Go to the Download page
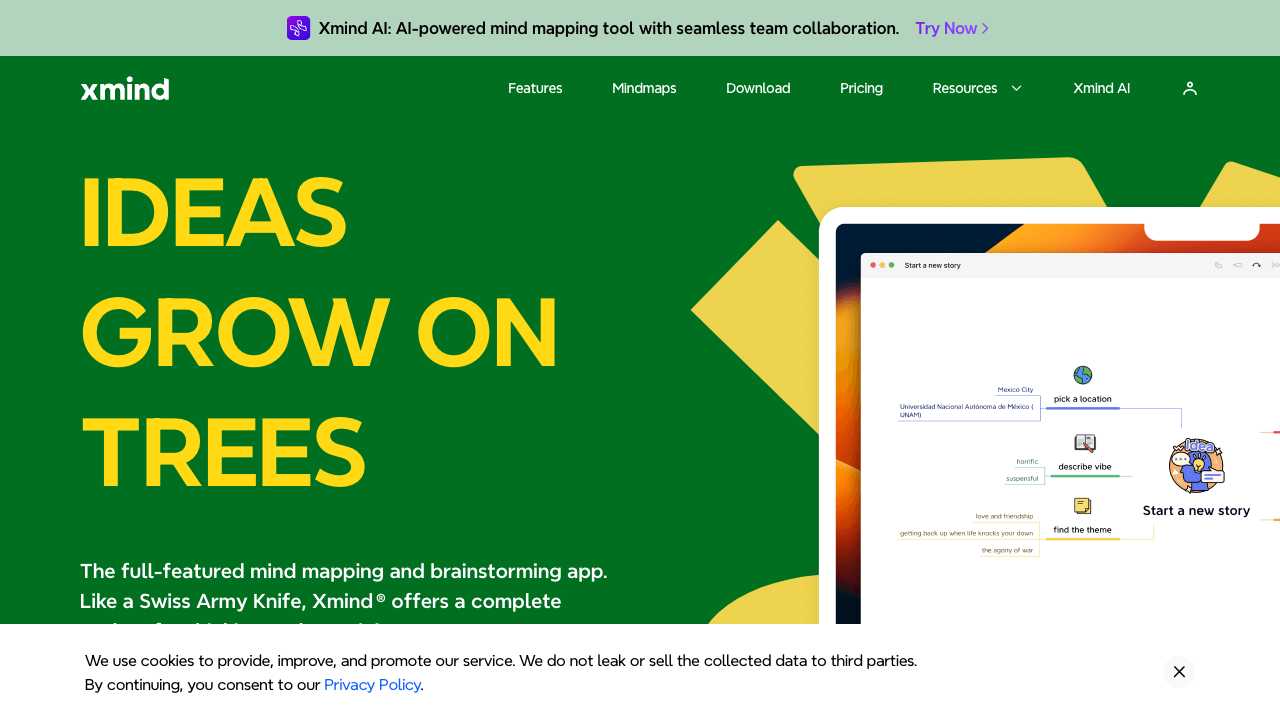The image size is (1280, 720). (x=758, y=88)
